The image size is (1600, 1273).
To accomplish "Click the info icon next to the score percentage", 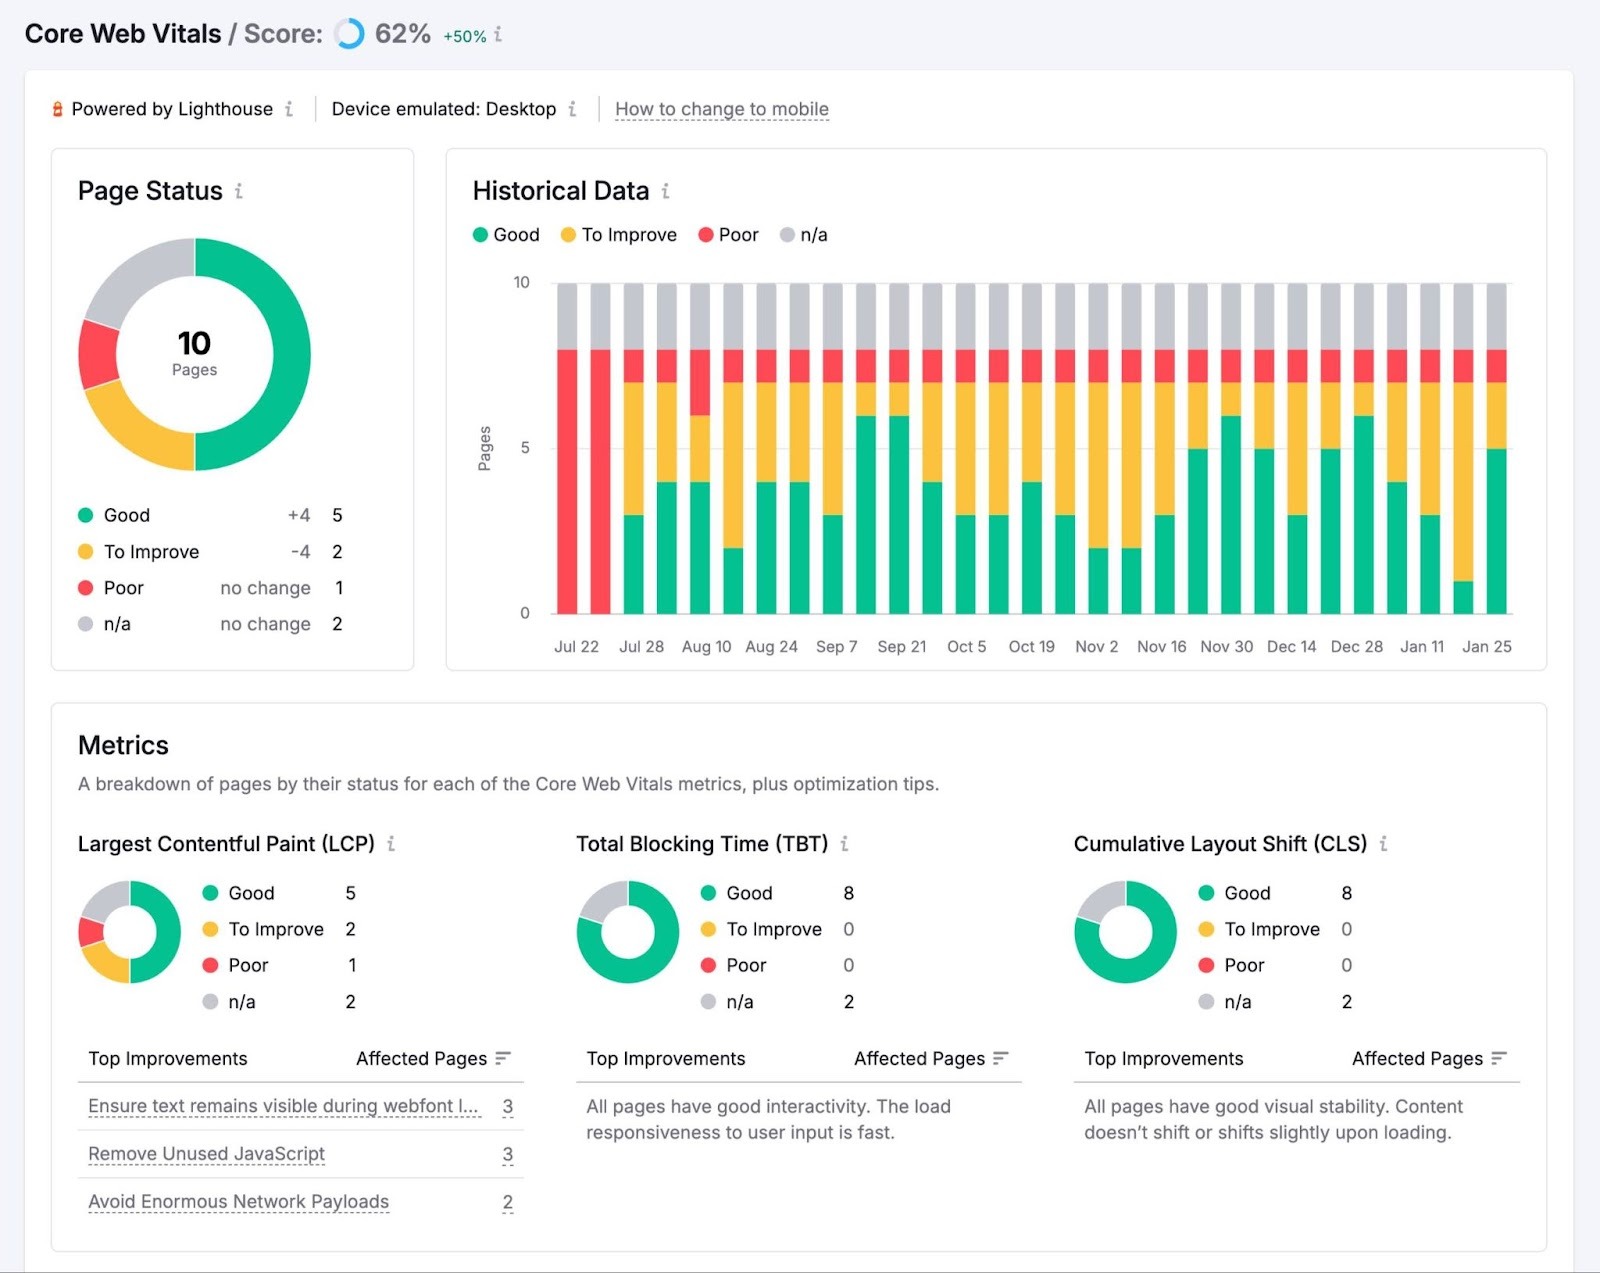I will pyautogui.click(x=498, y=33).
